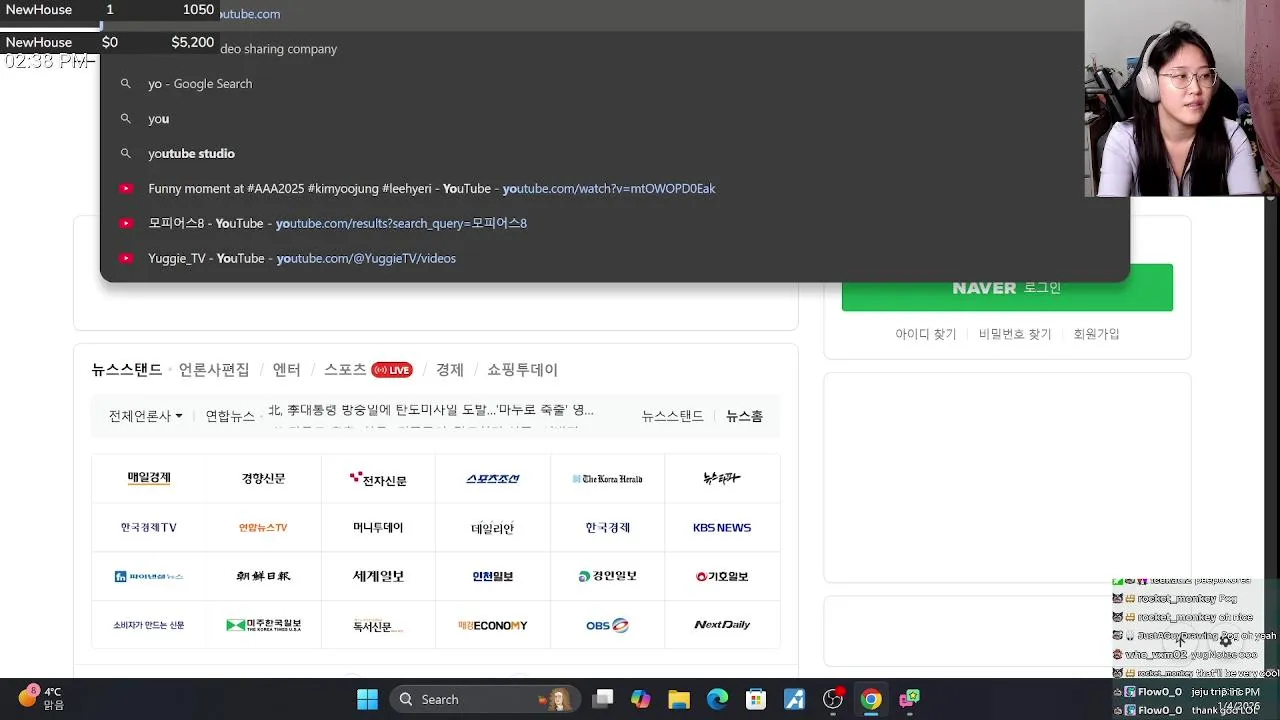This screenshot has width=1280, height=720.
Task: Click the taskbar Search box
Action: [485, 699]
